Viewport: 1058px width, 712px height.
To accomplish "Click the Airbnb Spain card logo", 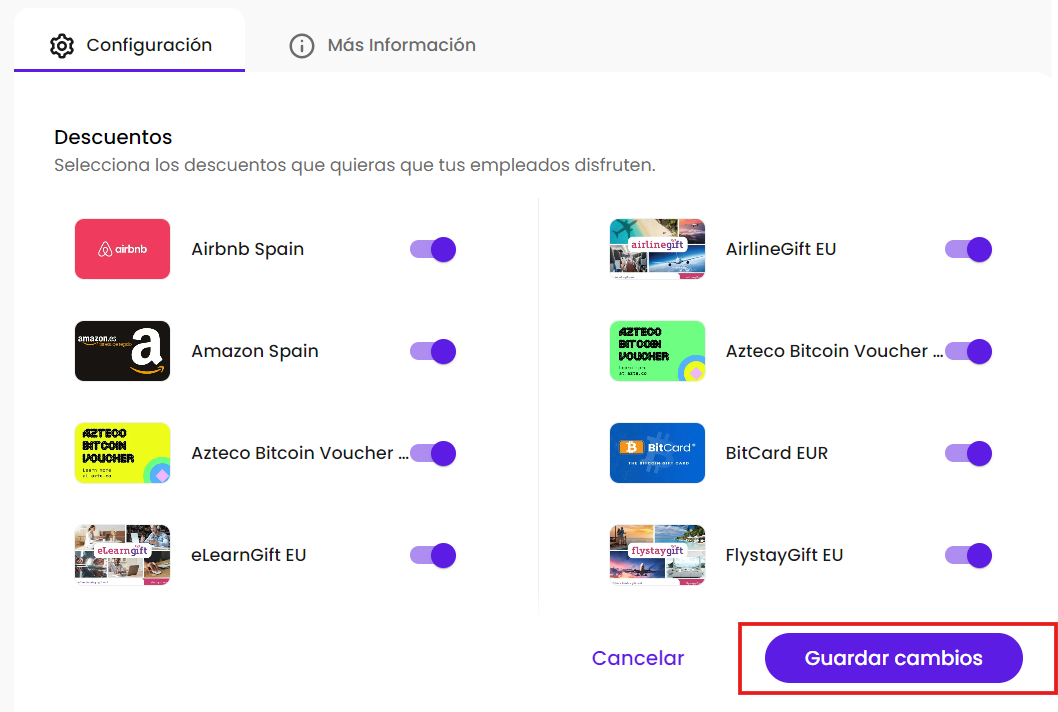I will [x=122, y=249].
